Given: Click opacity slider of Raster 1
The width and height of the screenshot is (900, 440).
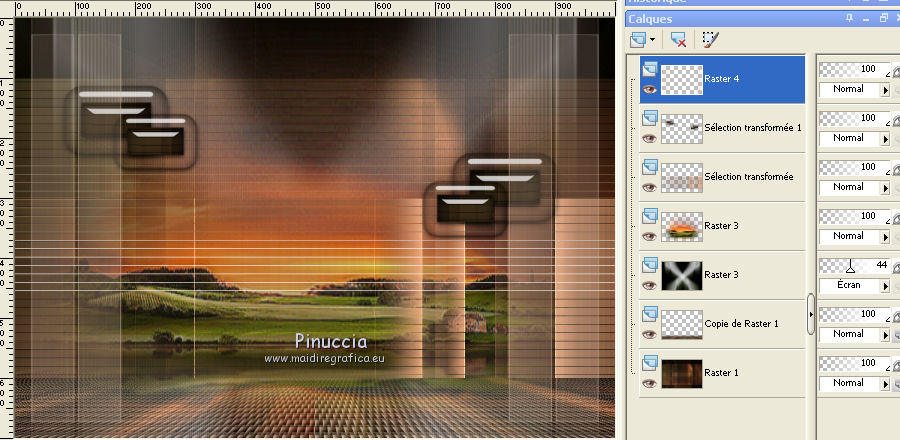Looking at the screenshot, I should click(855, 363).
